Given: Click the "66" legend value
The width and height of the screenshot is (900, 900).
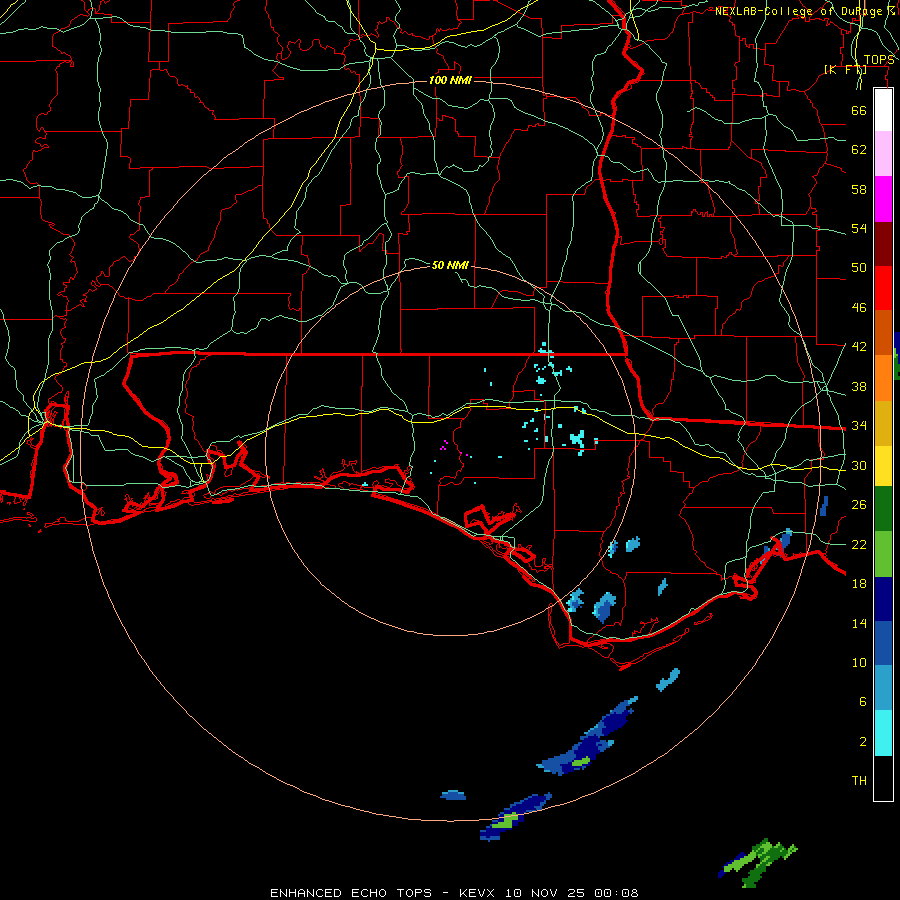Looking at the screenshot, I should pyautogui.click(x=859, y=110).
